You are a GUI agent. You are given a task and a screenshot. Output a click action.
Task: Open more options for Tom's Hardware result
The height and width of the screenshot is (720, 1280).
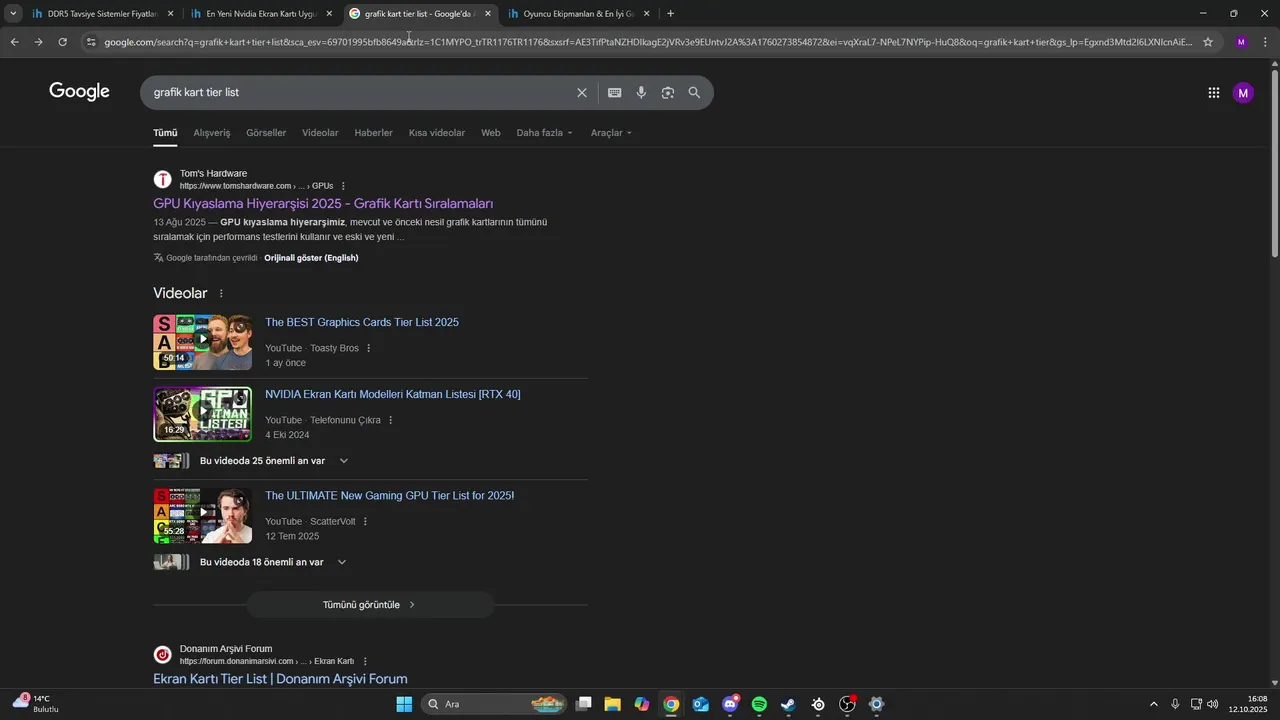point(343,186)
